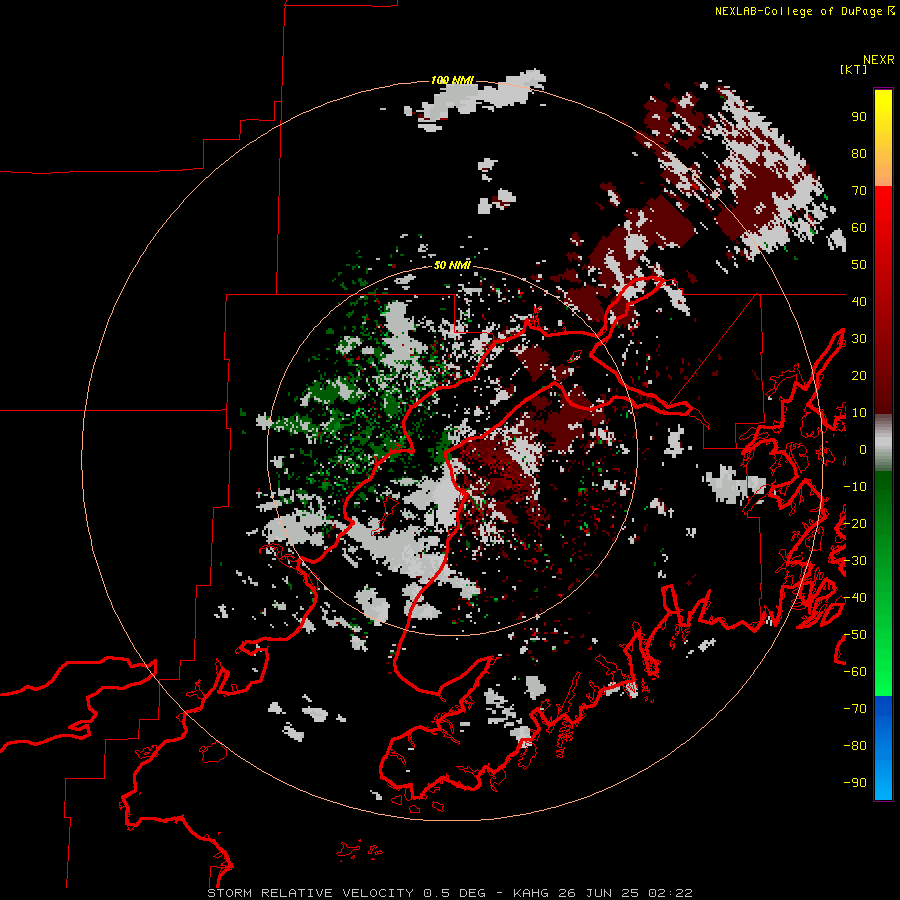900x900 pixels.
Task: Click the -20 value on the velocity scale
Action: point(855,523)
